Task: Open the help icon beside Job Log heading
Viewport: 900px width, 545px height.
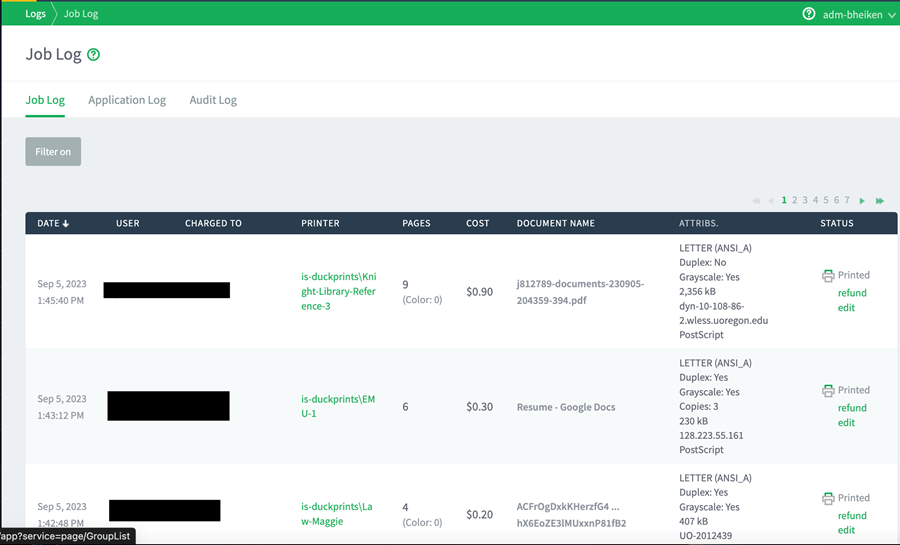Action: [x=93, y=54]
